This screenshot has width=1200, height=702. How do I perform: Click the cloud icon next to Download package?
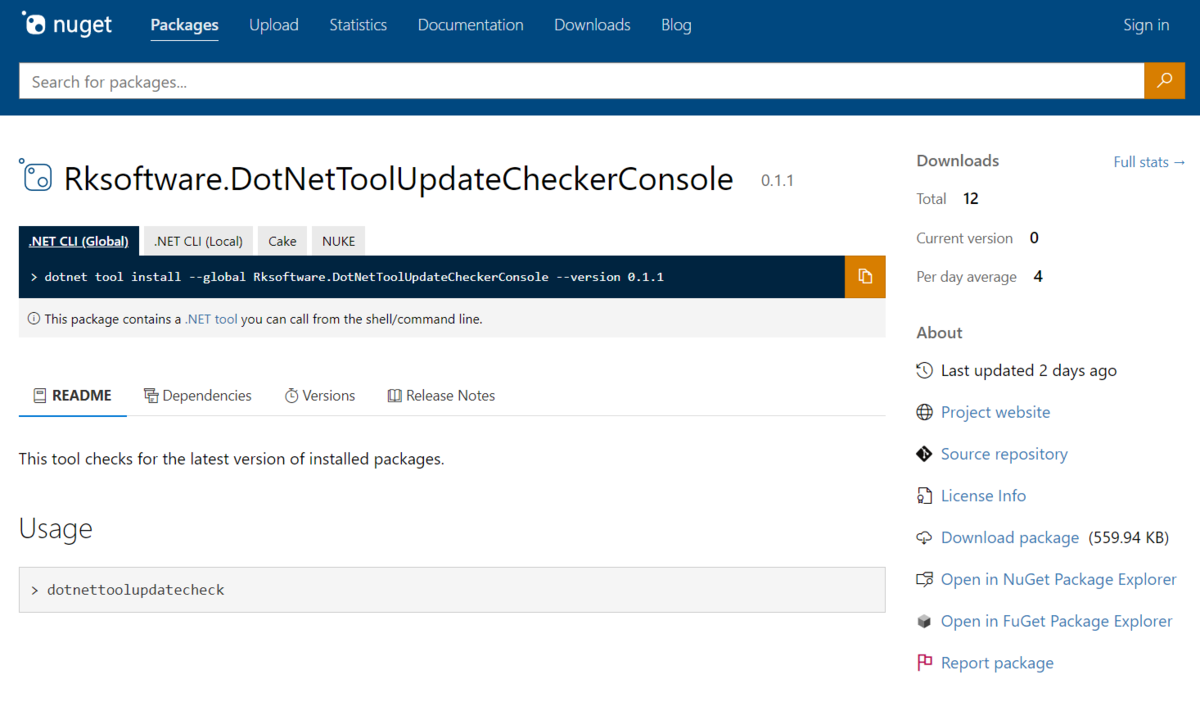point(923,537)
